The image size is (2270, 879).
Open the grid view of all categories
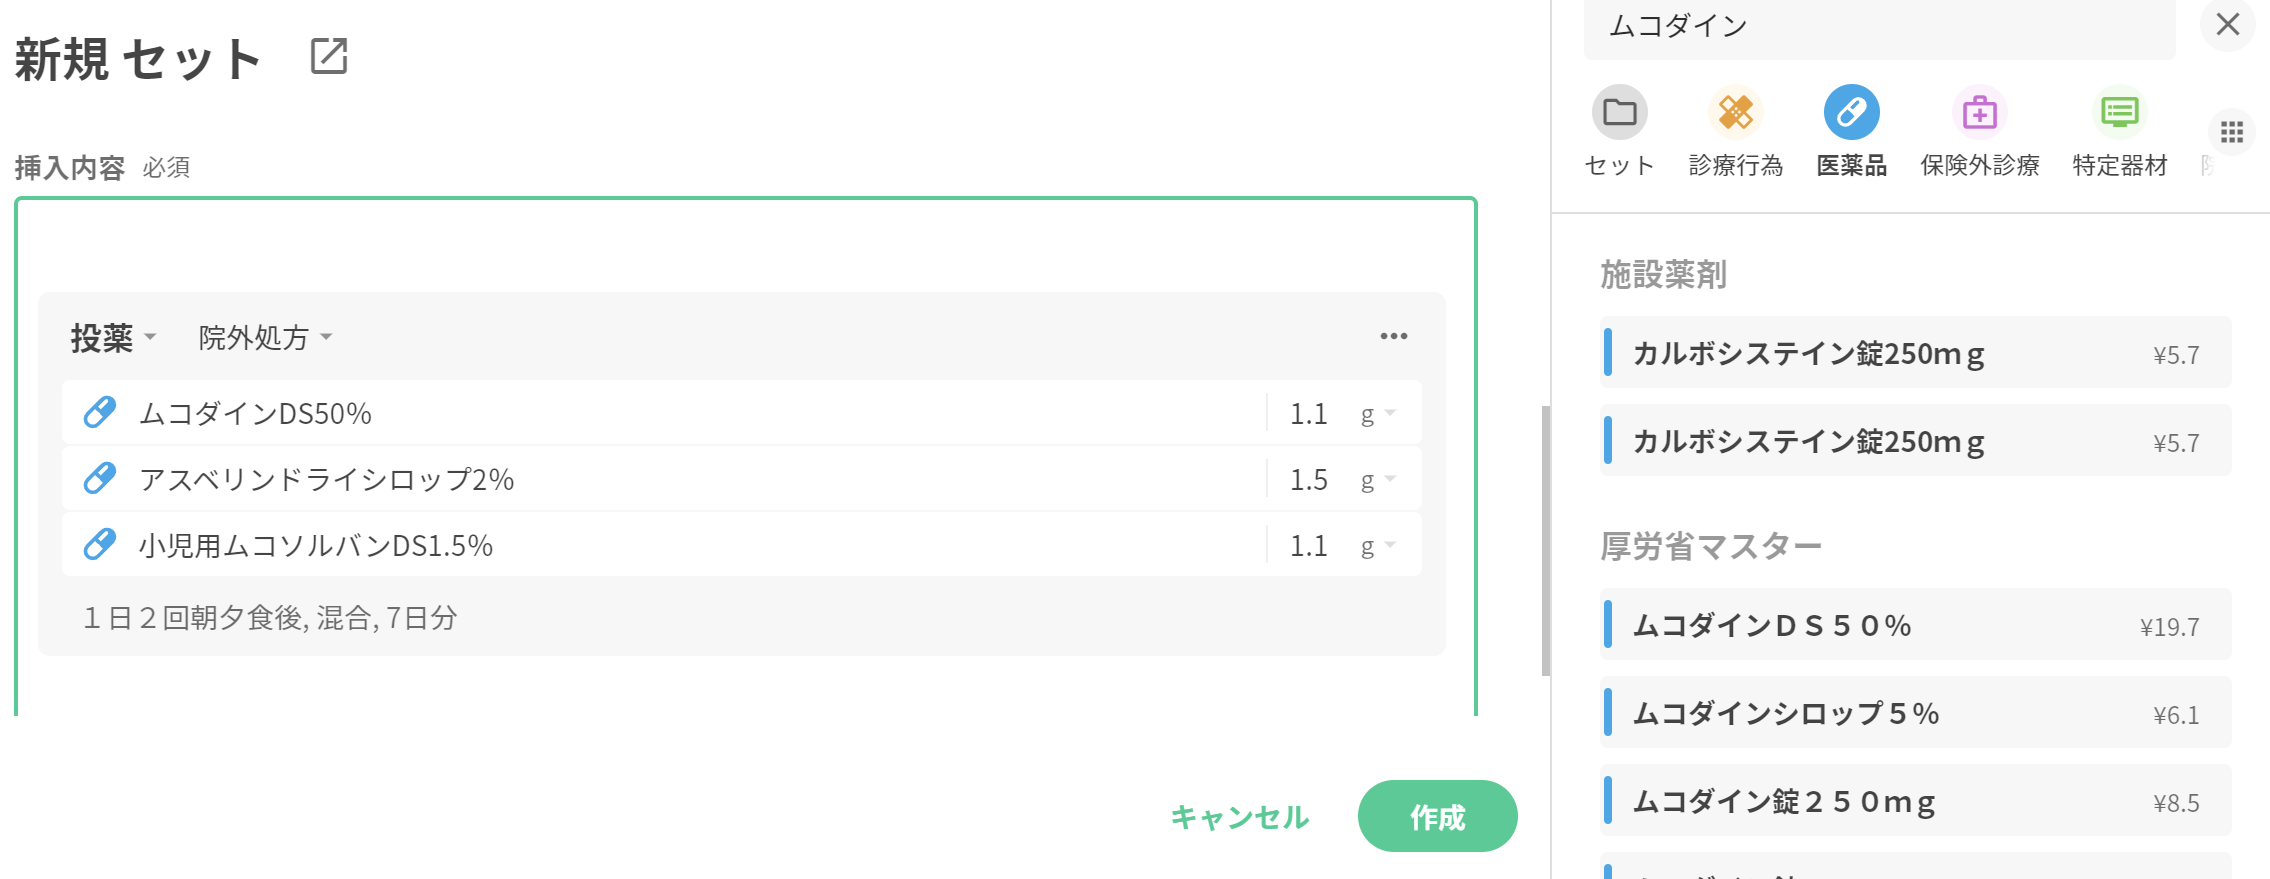point(2231,132)
